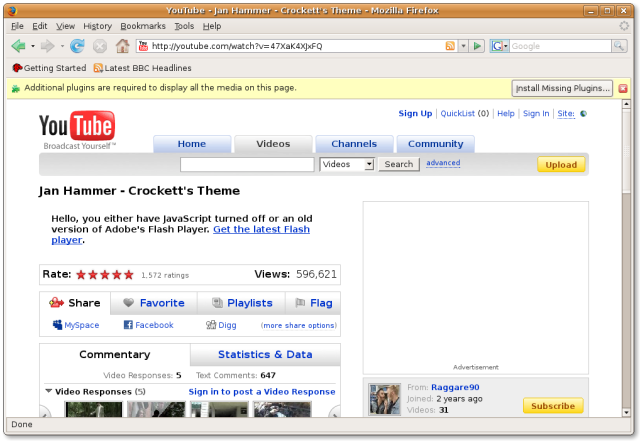Click Install Missing Plugins button
This screenshot has height=441, width=640.
click(x=562, y=88)
